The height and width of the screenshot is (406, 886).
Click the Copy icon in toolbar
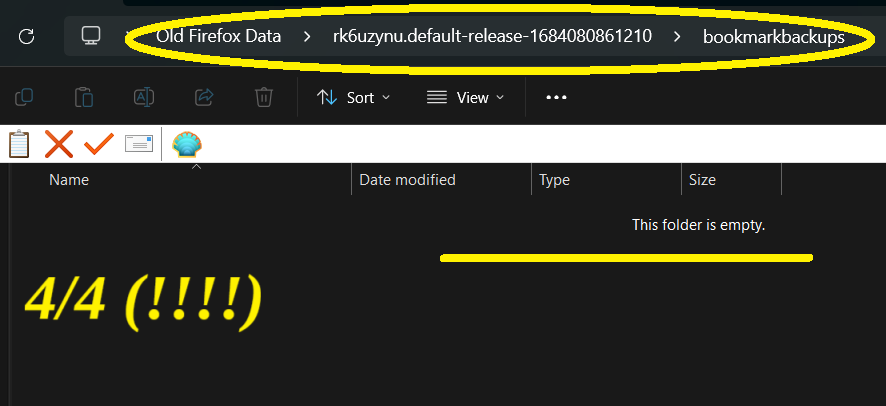click(x=24, y=97)
